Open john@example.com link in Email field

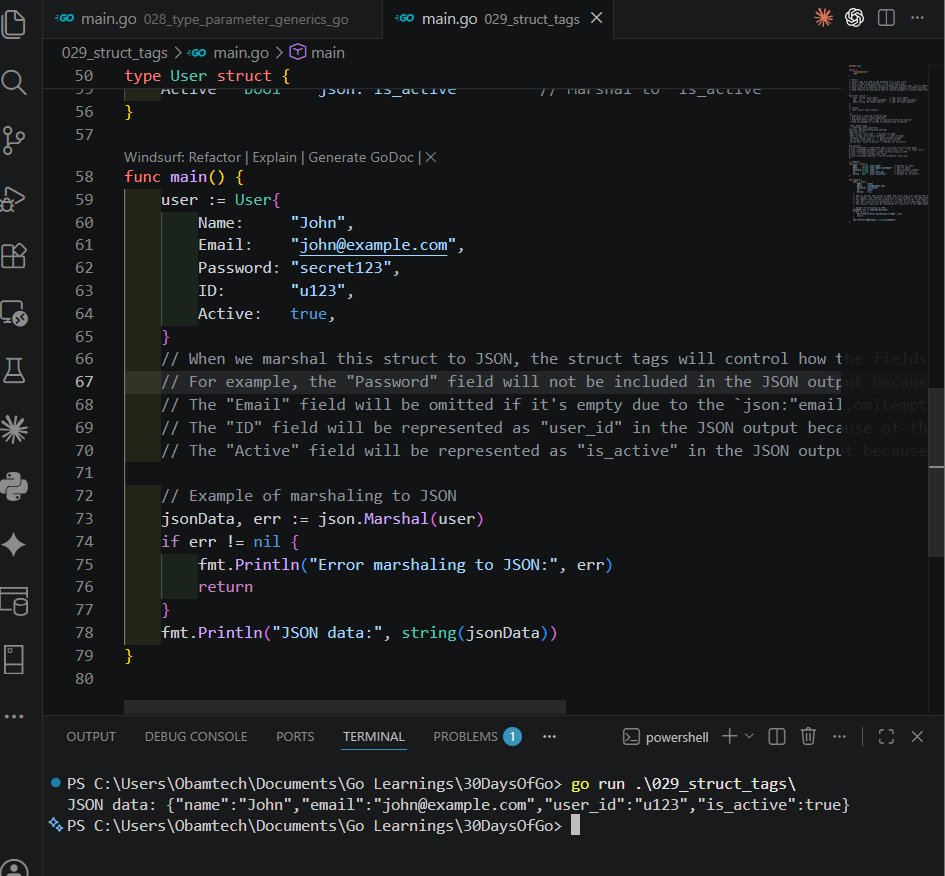(x=373, y=245)
